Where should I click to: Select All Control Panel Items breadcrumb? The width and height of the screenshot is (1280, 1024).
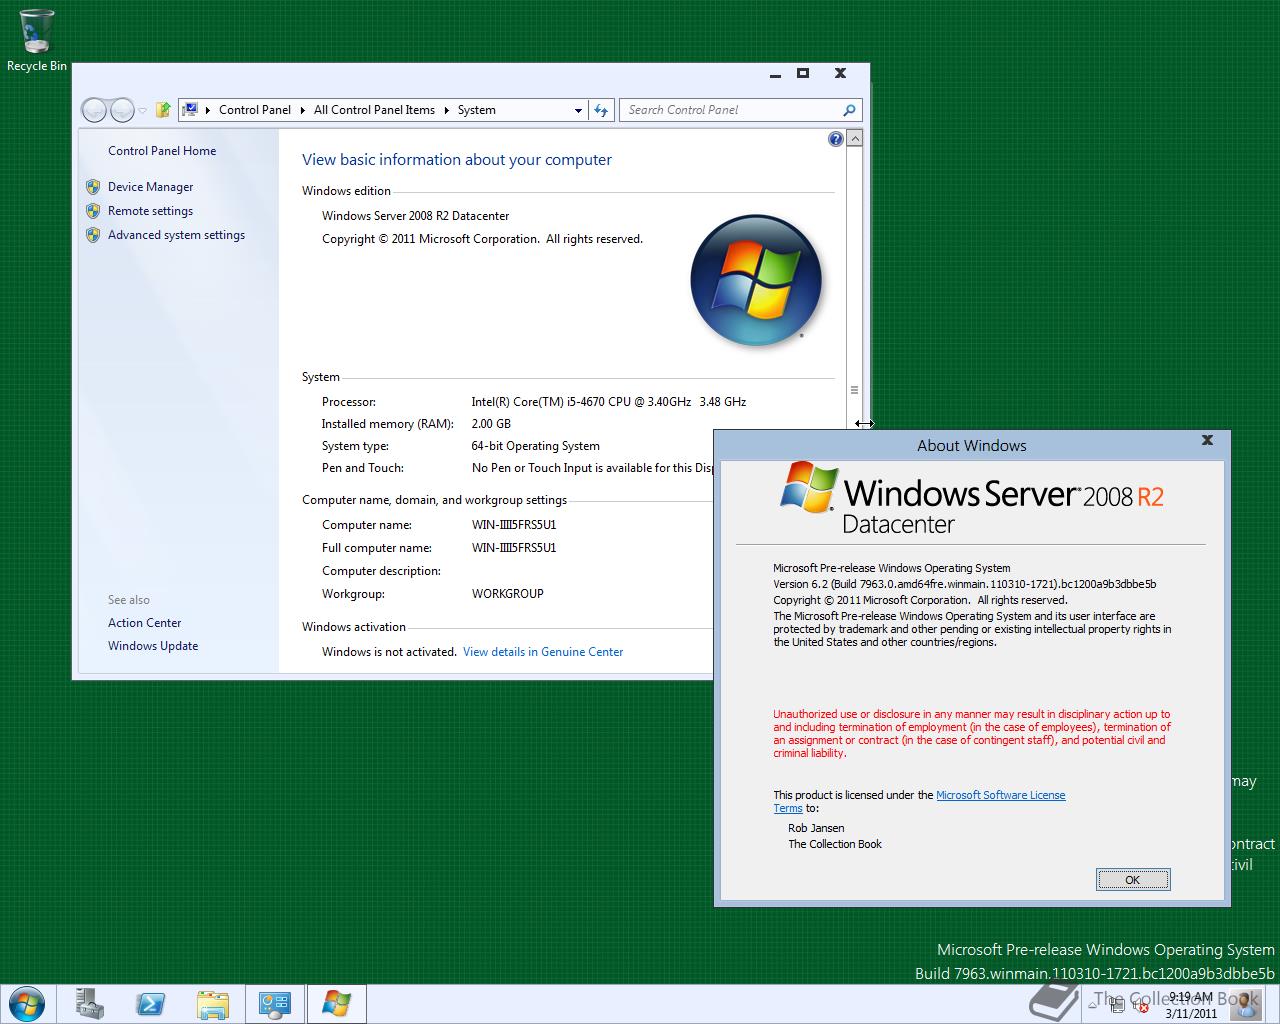[374, 110]
